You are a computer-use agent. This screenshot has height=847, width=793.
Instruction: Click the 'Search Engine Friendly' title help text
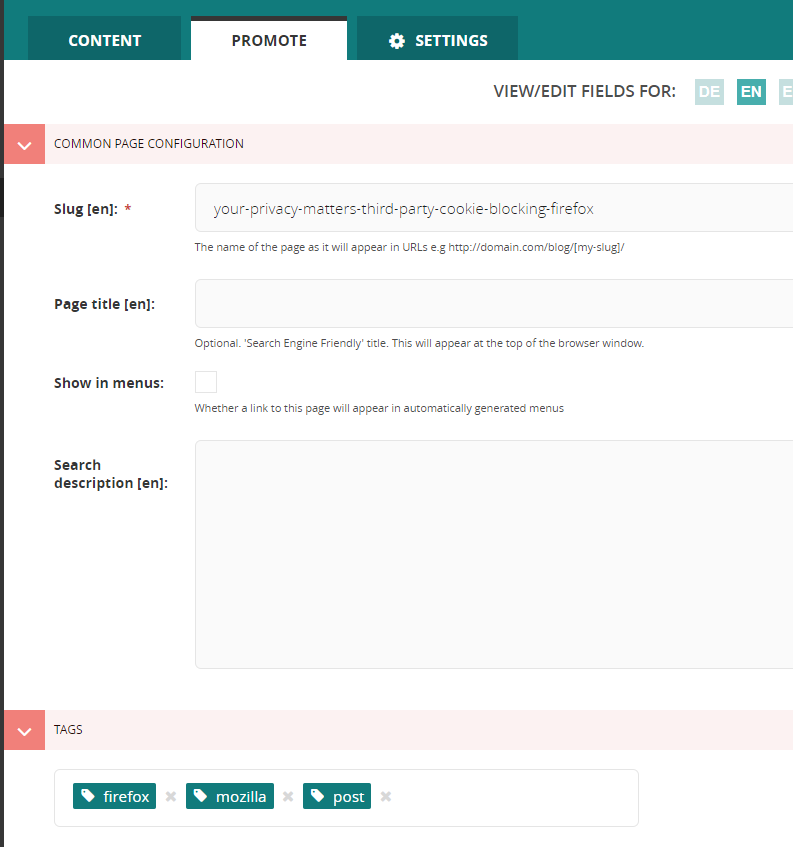(419, 344)
